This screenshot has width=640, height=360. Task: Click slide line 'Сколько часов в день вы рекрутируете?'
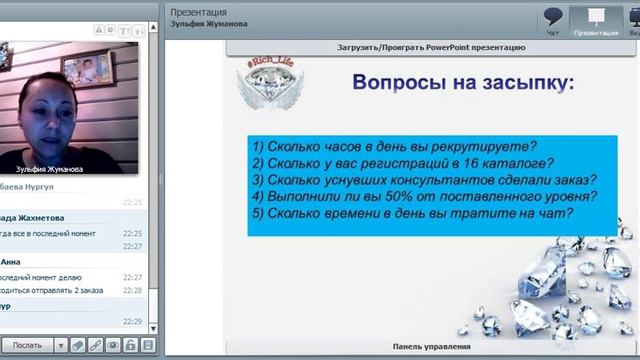pos(394,147)
